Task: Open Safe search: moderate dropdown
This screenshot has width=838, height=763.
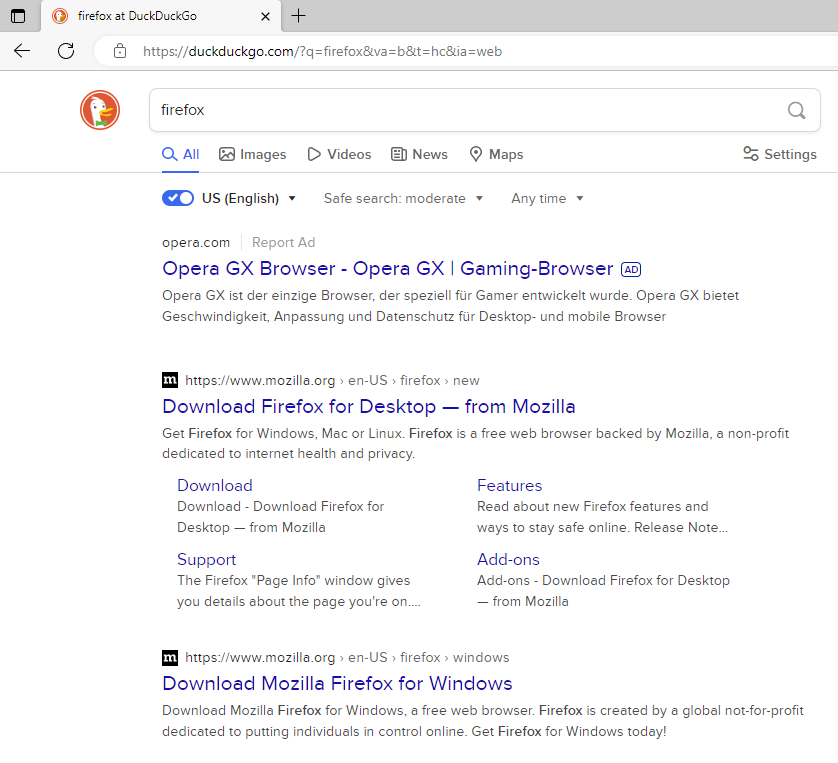Action: pos(404,198)
